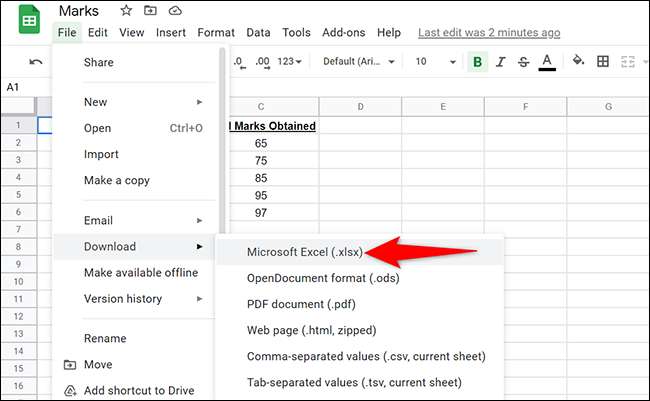650x401 pixels.
Task: Expand the Email submenu
Action: [x=135, y=220]
